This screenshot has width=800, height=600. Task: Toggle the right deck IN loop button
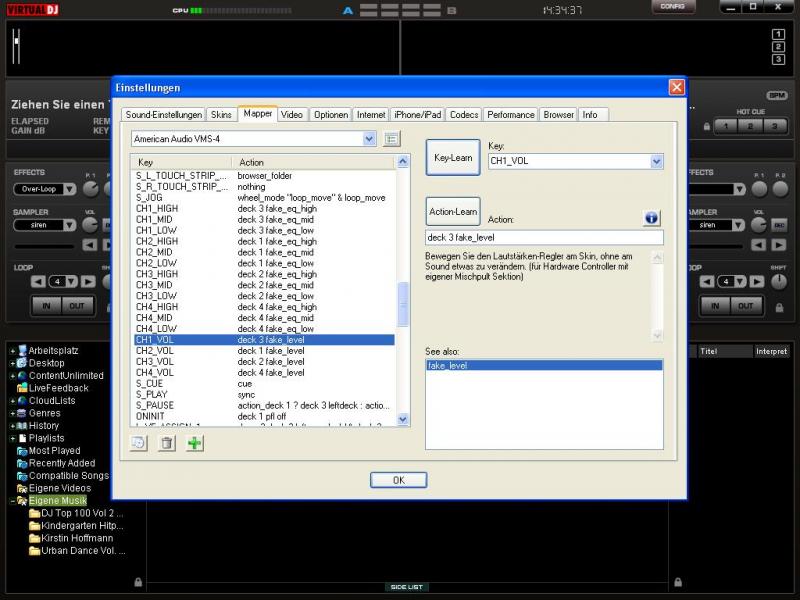[x=717, y=306]
